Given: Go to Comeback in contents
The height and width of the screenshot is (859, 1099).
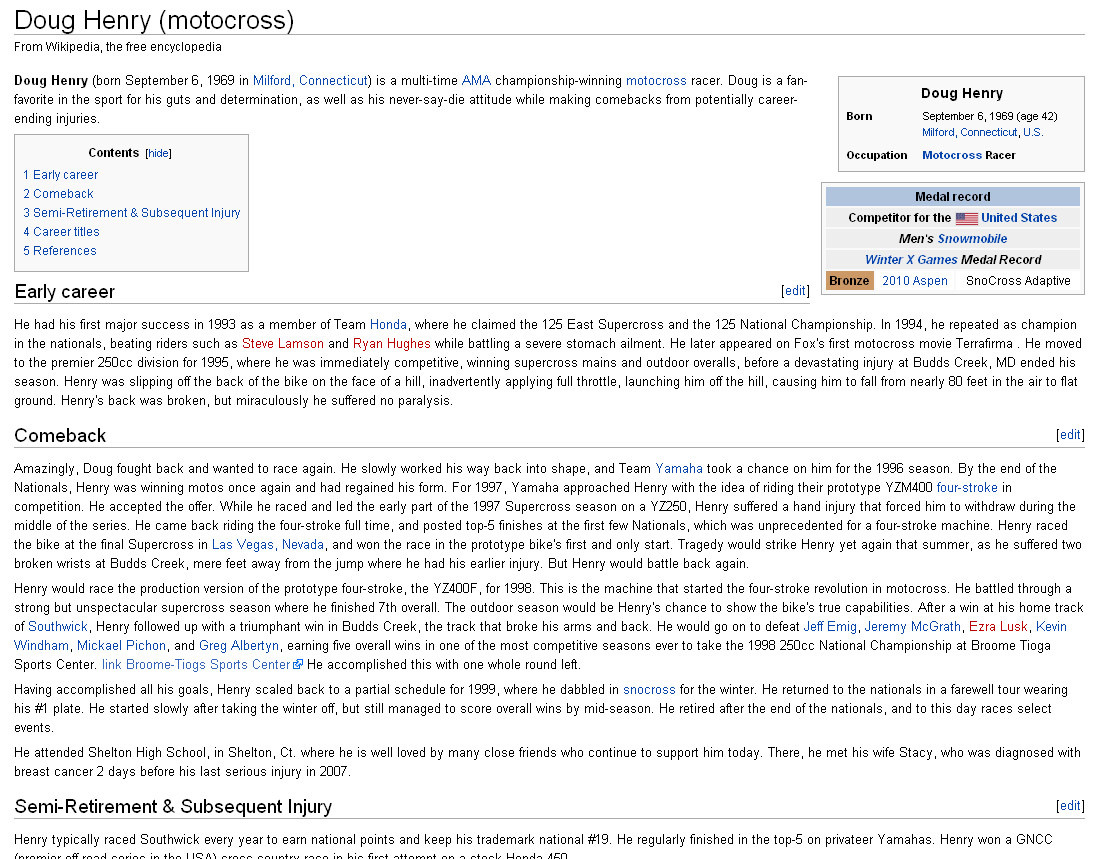Looking at the screenshot, I should (x=58, y=193).
